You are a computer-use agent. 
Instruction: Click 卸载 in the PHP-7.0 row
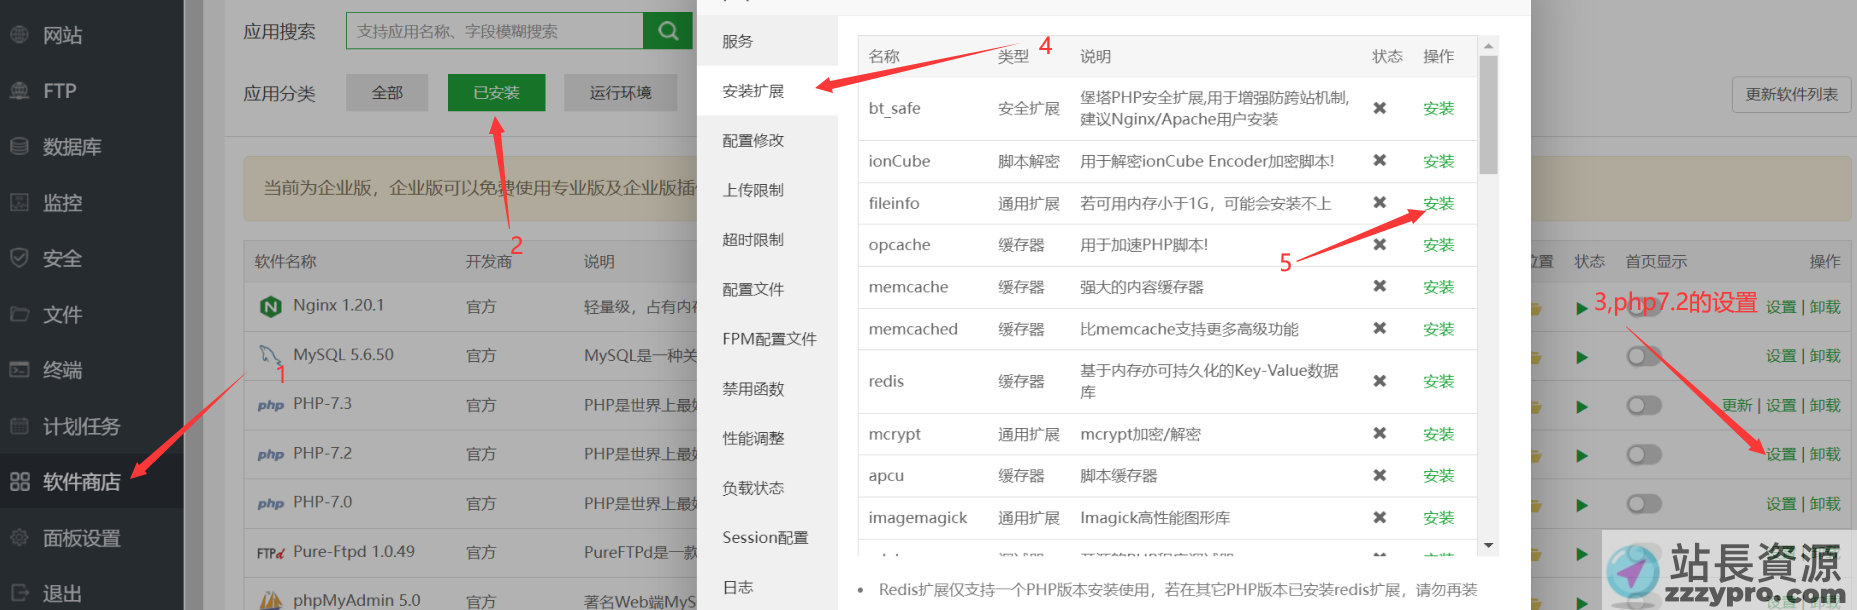[x=1825, y=504]
